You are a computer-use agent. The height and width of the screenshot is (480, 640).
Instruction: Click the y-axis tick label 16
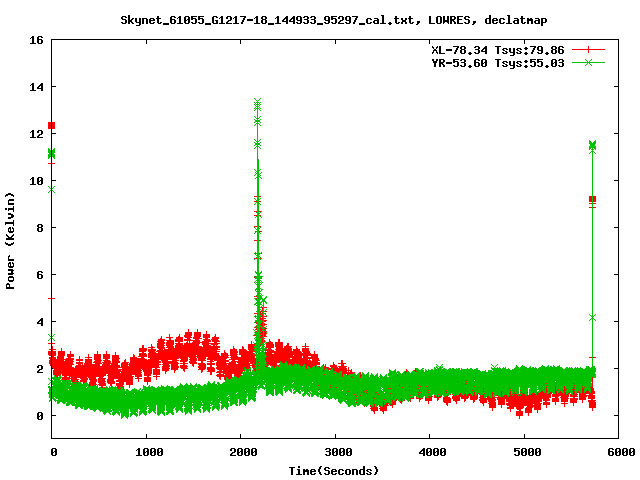click(37, 40)
